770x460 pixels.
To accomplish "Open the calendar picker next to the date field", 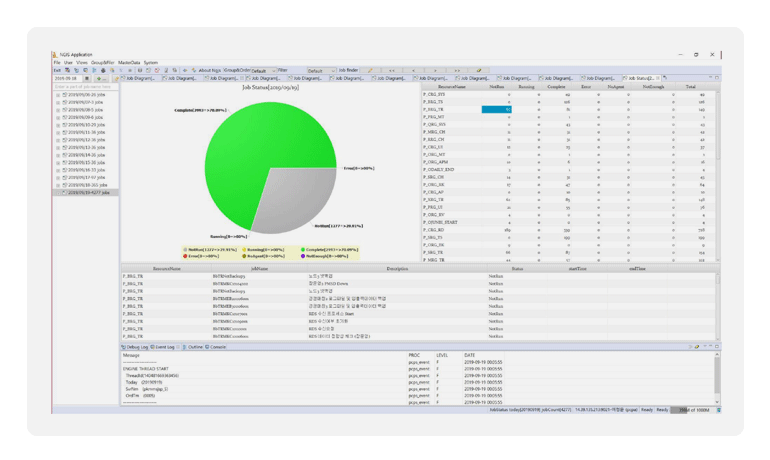I will [x=87, y=78].
